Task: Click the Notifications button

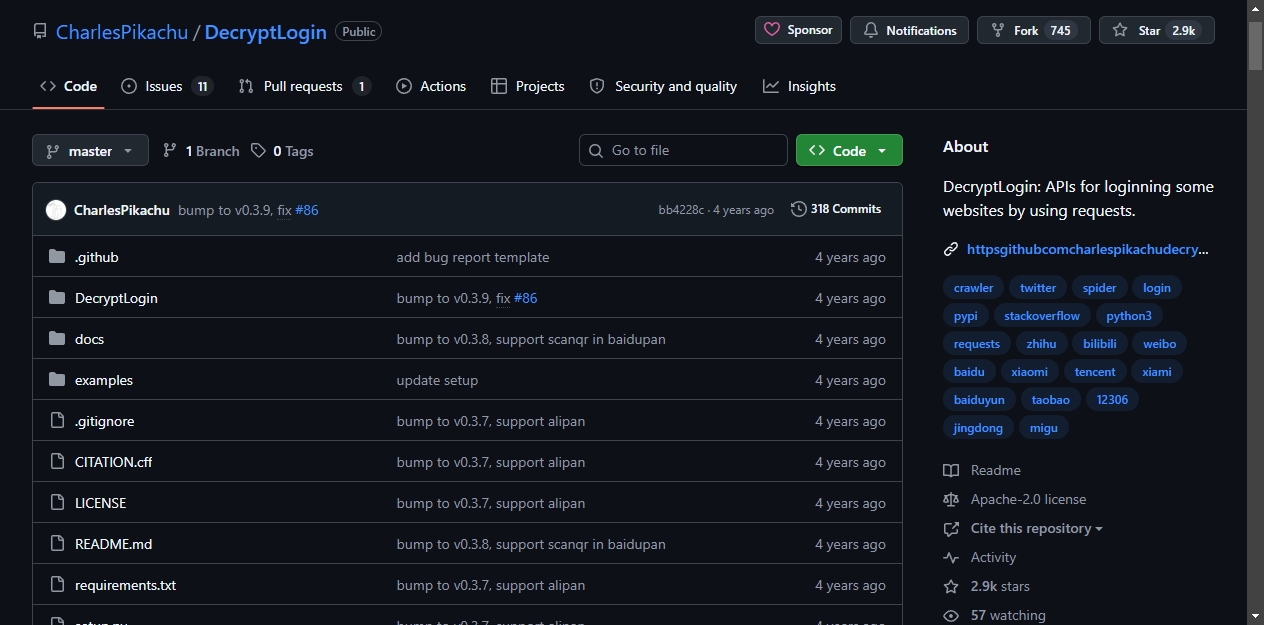Action: (909, 30)
